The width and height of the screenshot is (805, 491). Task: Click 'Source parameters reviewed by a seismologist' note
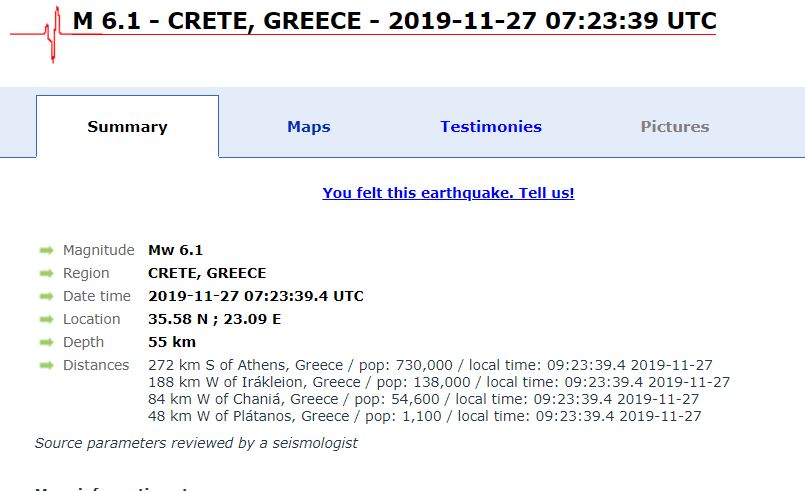click(196, 443)
